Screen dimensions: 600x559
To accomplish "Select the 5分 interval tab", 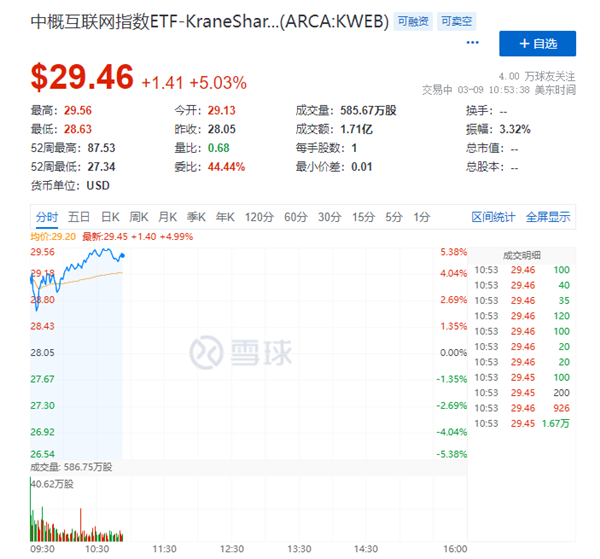I will click(x=394, y=217).
